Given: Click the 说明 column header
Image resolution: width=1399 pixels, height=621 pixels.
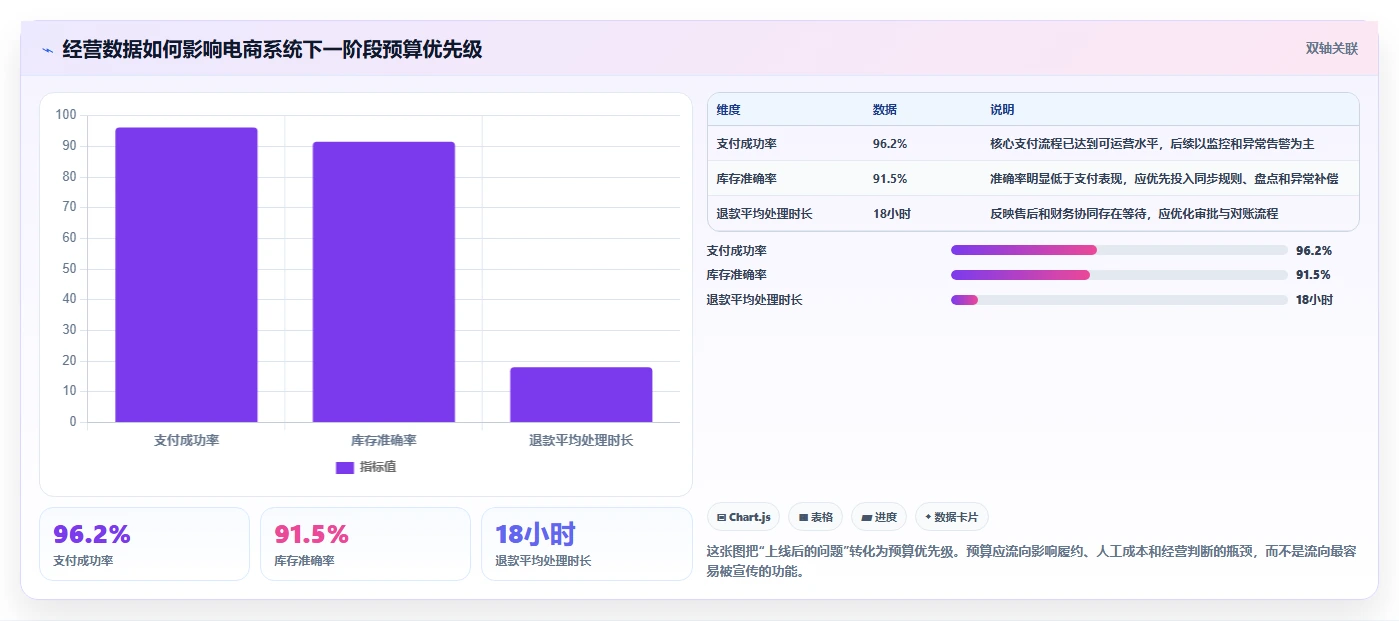Looking at the screenshot, I should pyautogui.click(x=1002, y=109).
